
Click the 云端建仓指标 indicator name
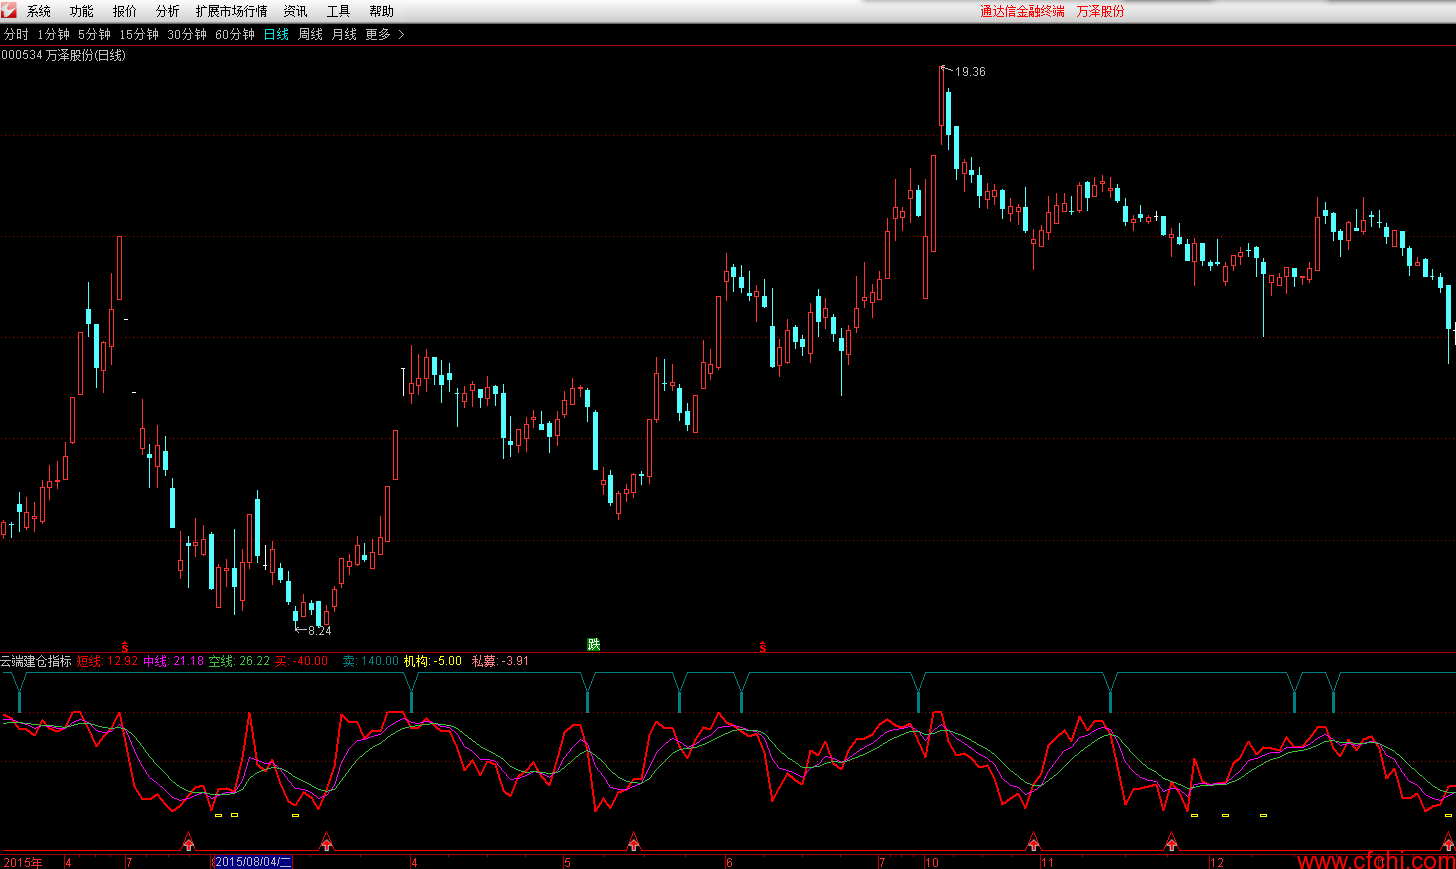coord(36,661)
